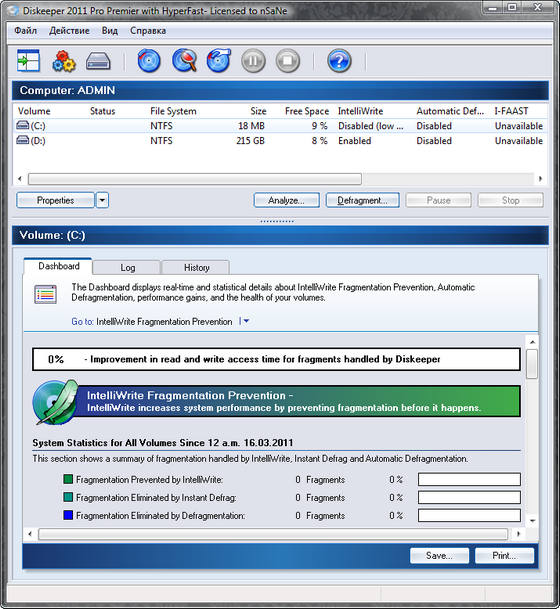Click the dashboard horizontal scrollbar thumb
The height and width of the screenshot is (609, 560).
pyautogui.click(x=273, y=534)
